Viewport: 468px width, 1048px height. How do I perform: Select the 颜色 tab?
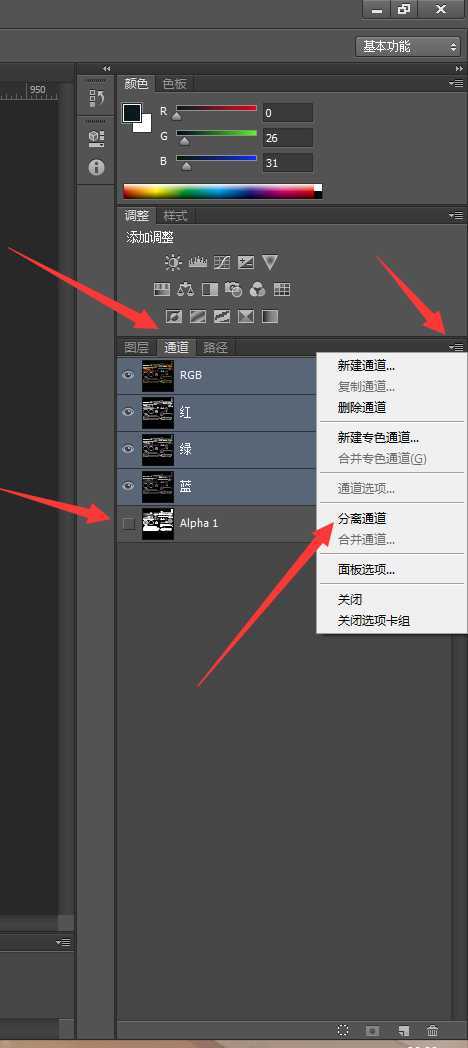point(136,84)
